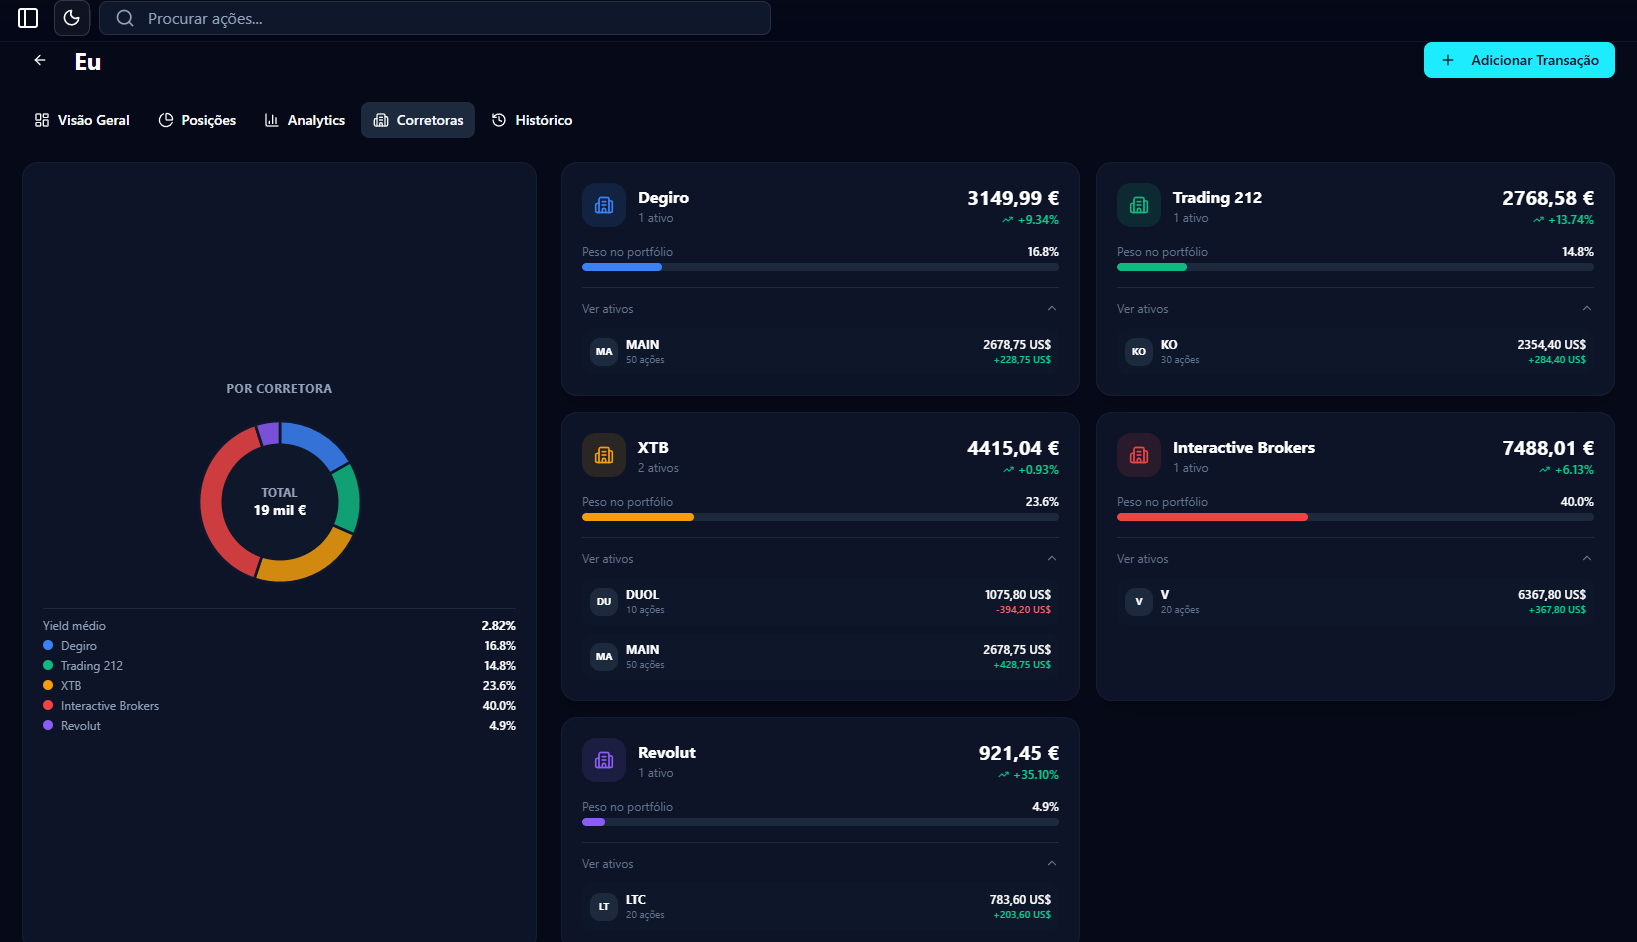Click the plus icon in Adicionar Transação
The image size is (1637, 942).
point(1448,60)
